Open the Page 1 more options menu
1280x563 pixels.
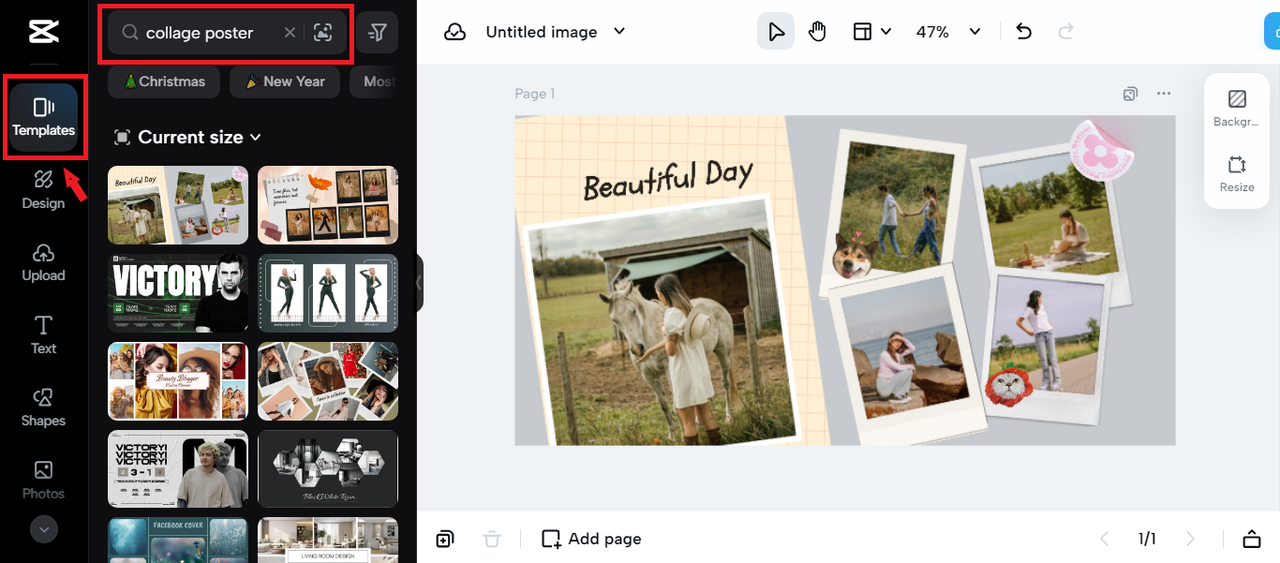pyautogui.click(x=1163, y=94)
